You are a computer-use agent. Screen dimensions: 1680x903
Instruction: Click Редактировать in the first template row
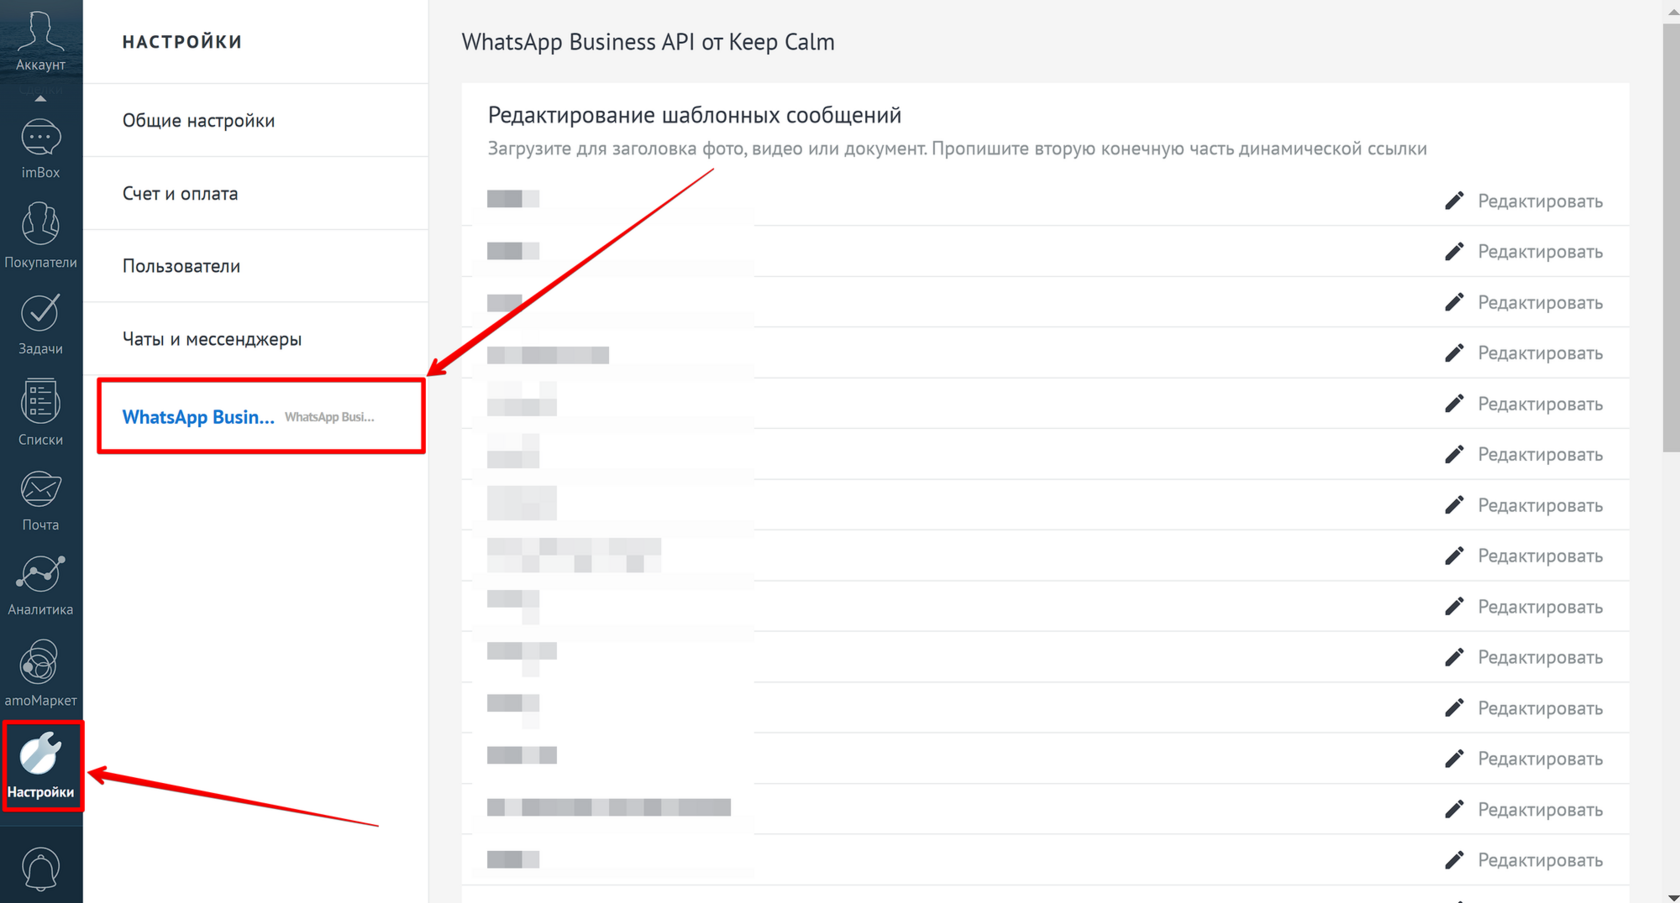pyautogui.click(x=1524, y=201)
